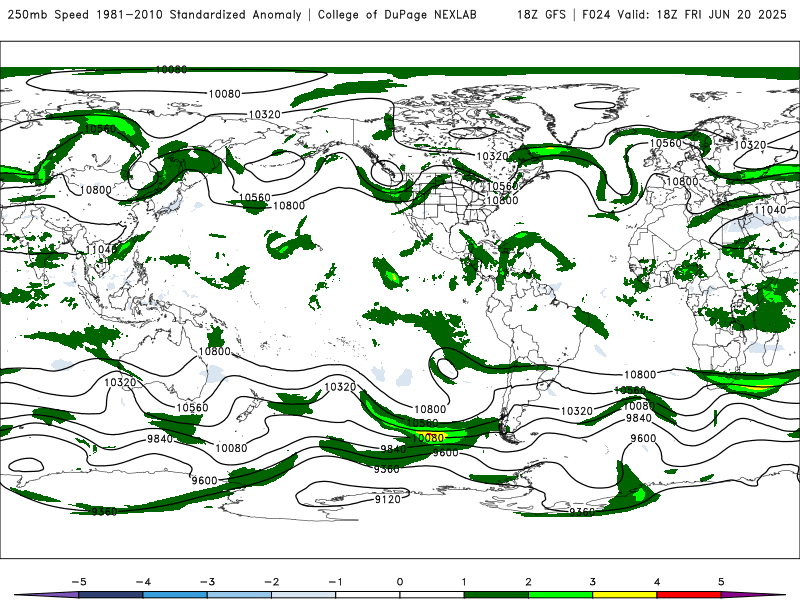Click the '18Z GFS' model label

541,15
